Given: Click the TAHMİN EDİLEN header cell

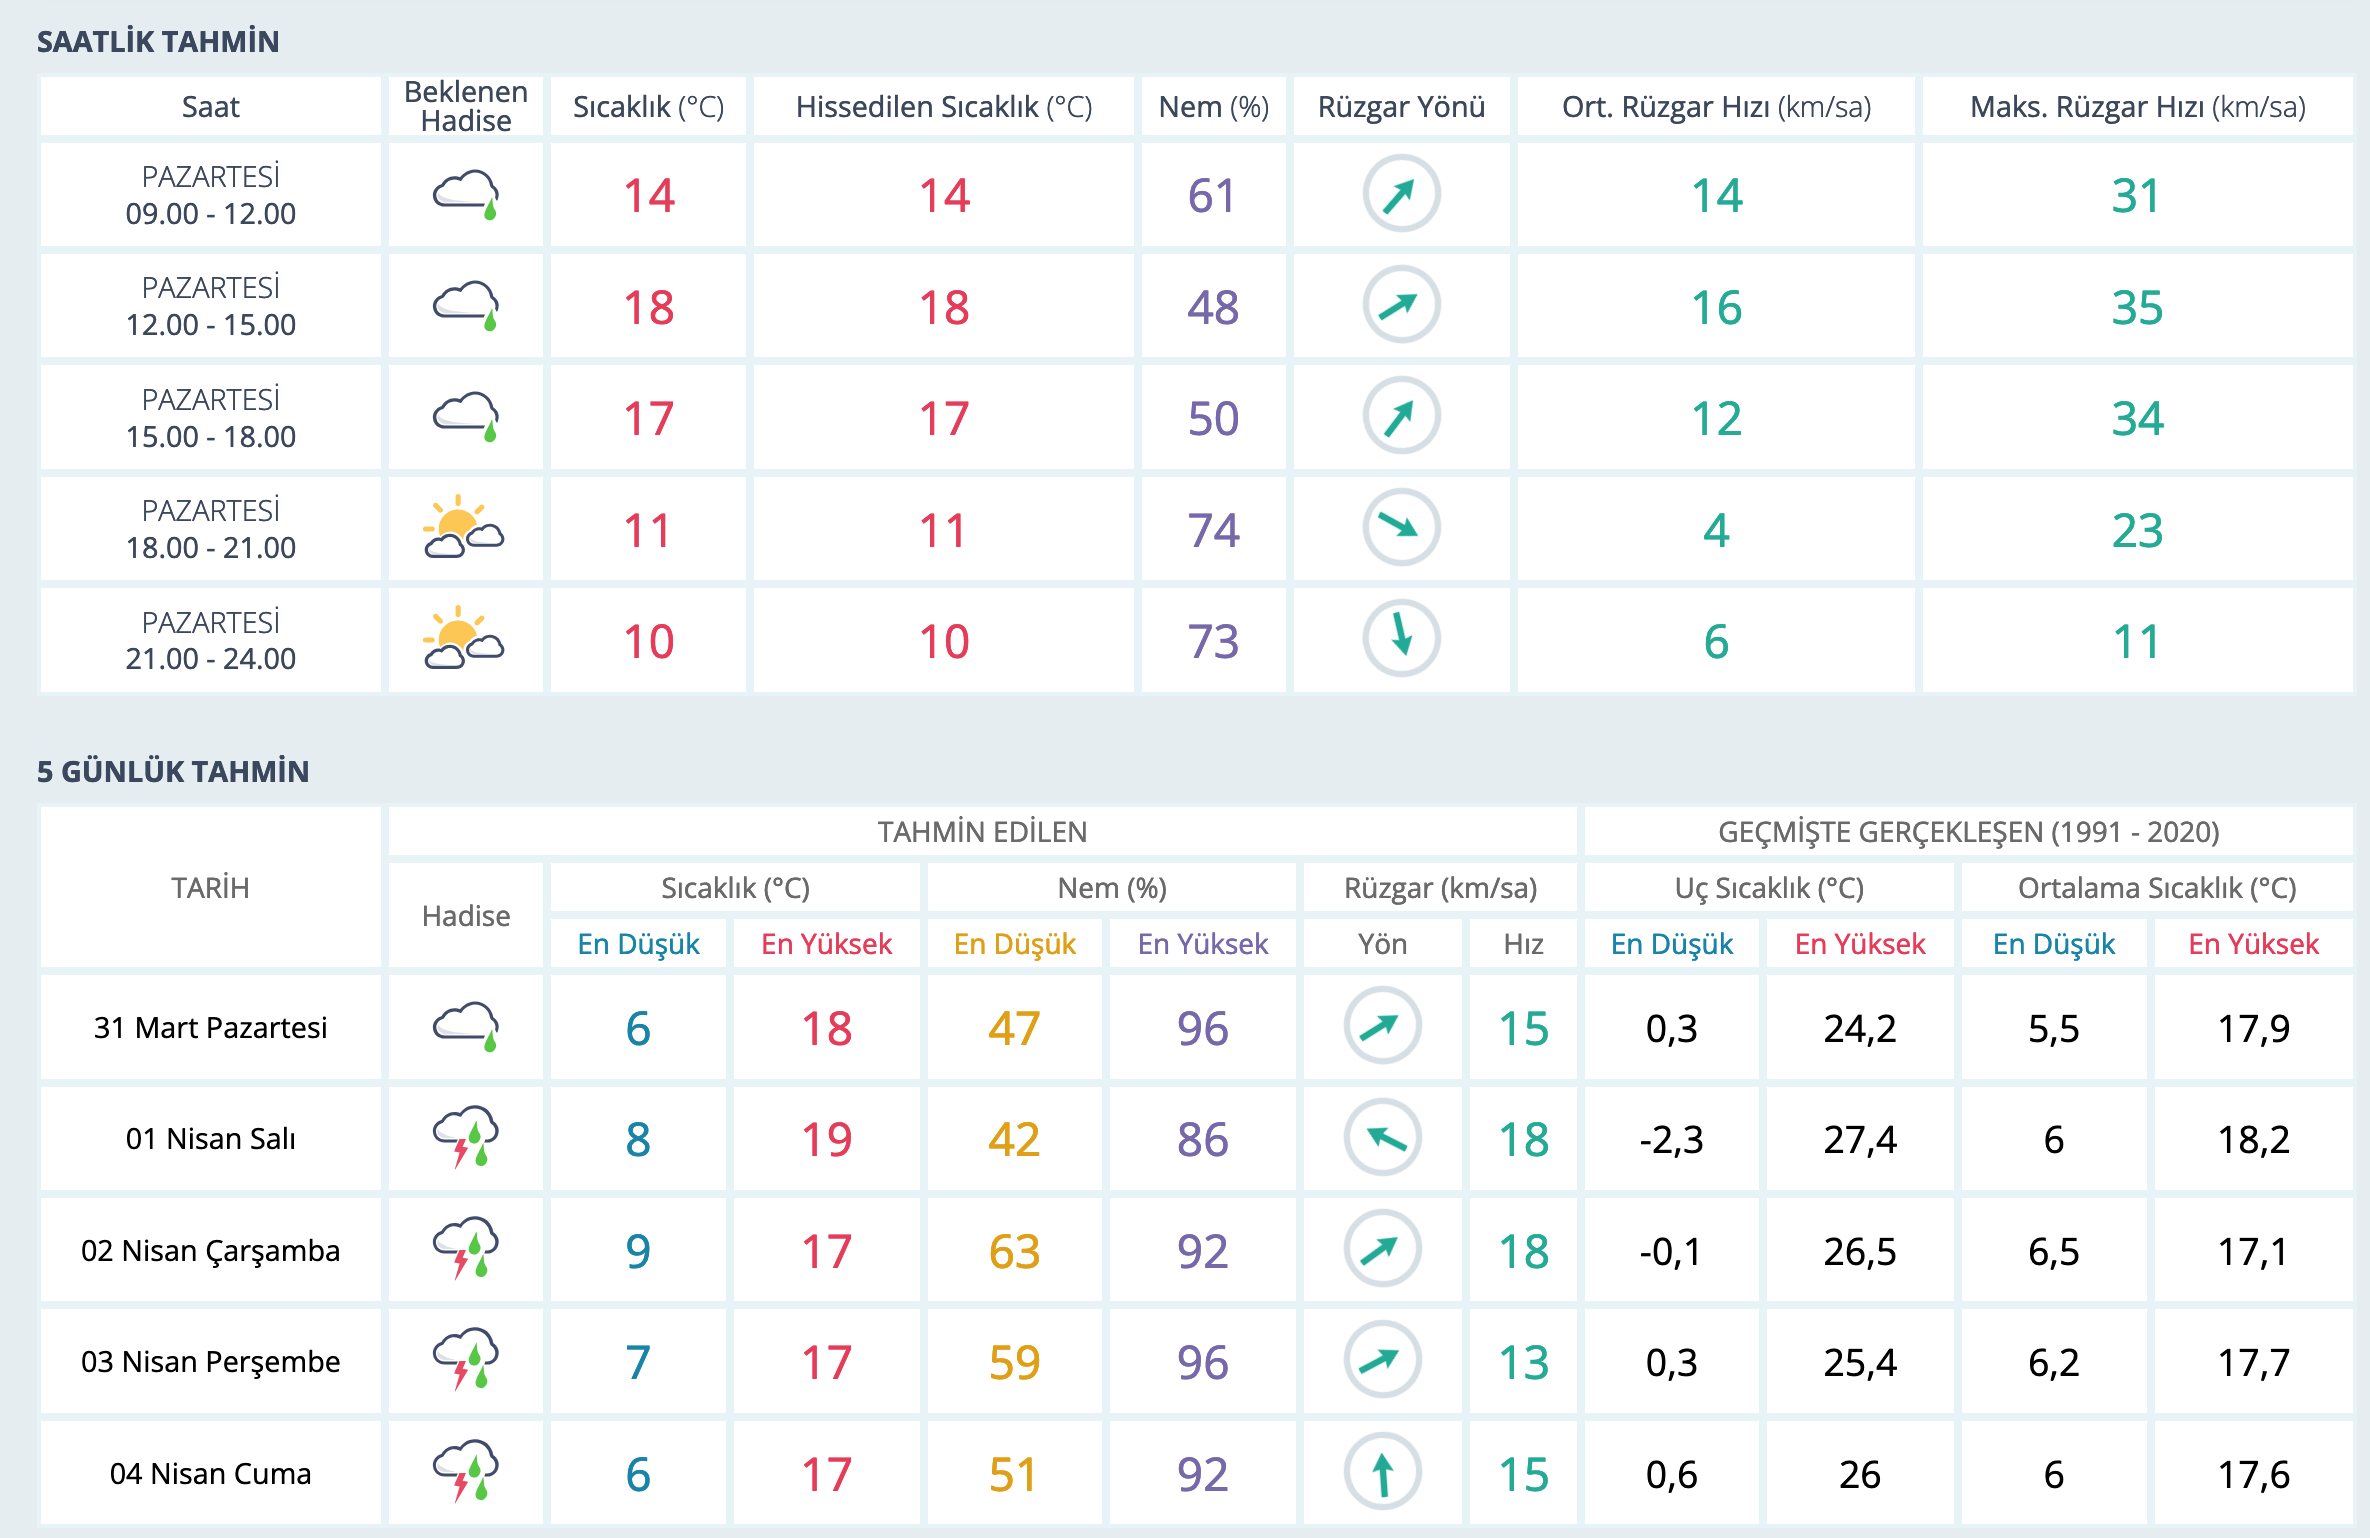Looking at the screenshot, I should tap(982, 832).
